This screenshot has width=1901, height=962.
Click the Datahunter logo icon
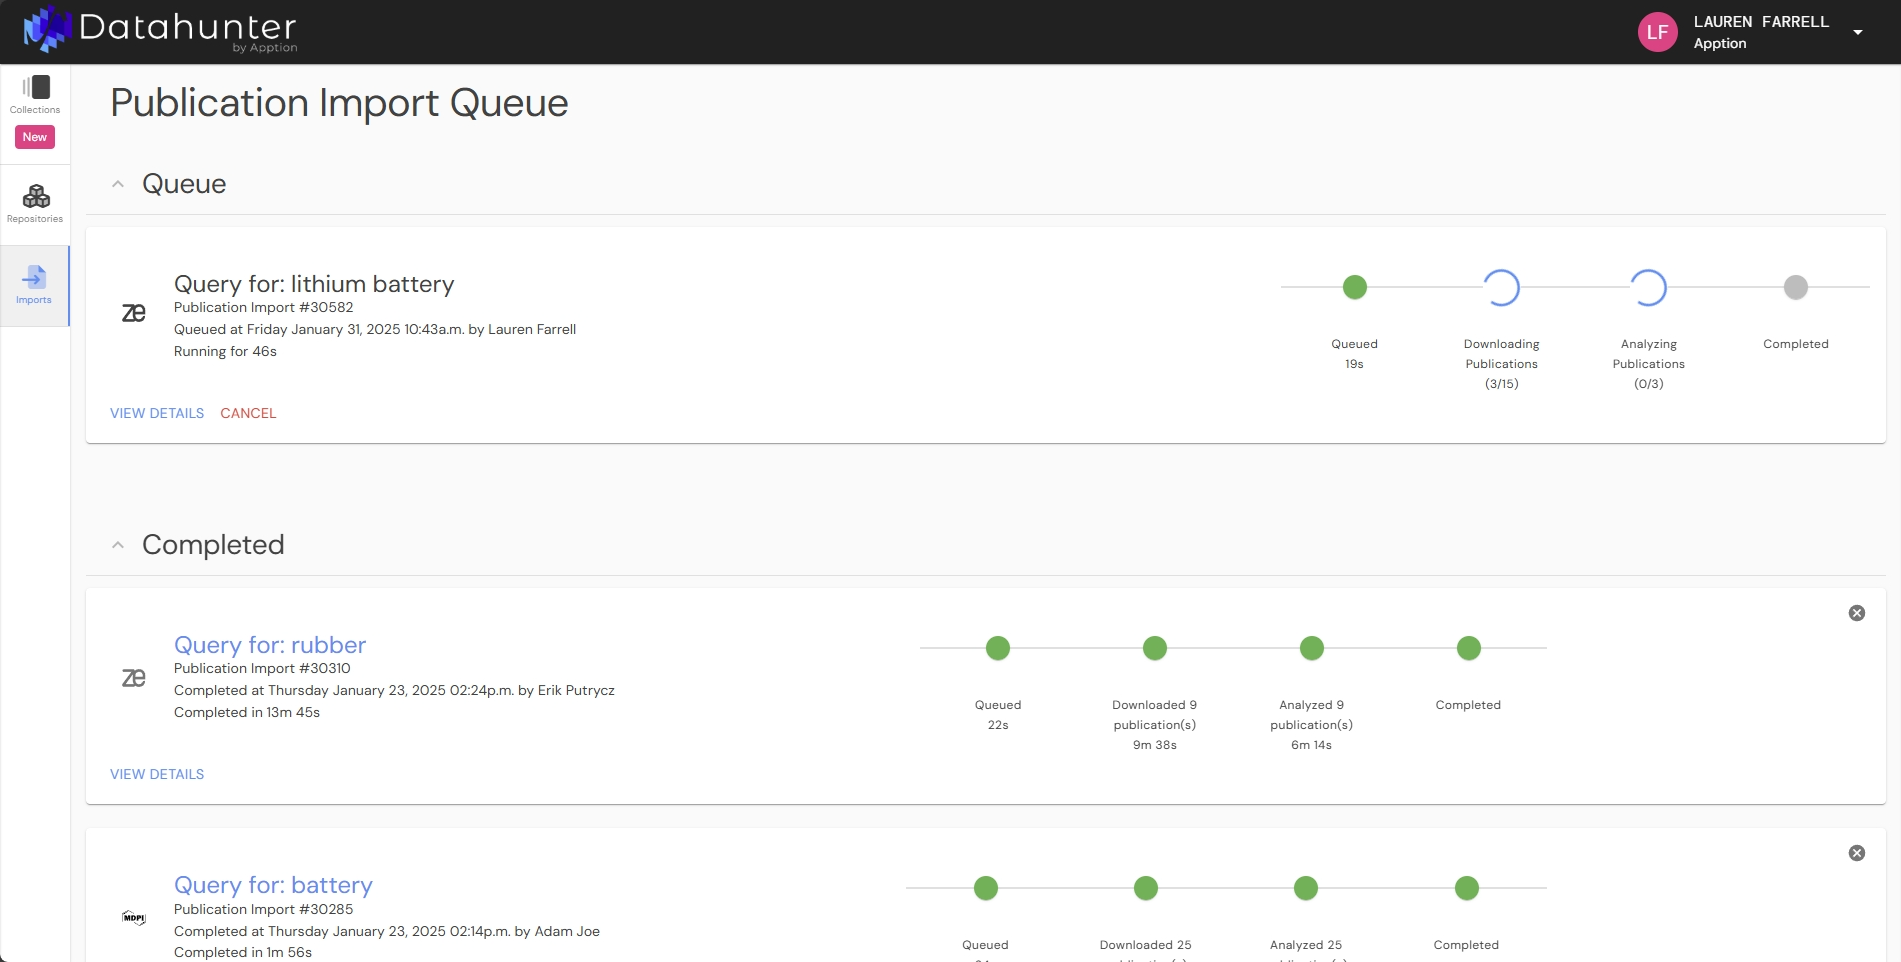(x=47, y=29)
